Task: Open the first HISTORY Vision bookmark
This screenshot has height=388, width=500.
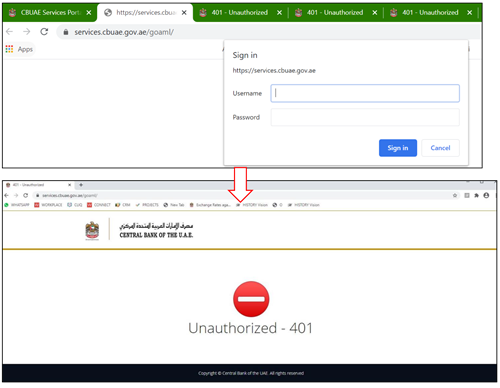Action: click(x=252, y=205)
